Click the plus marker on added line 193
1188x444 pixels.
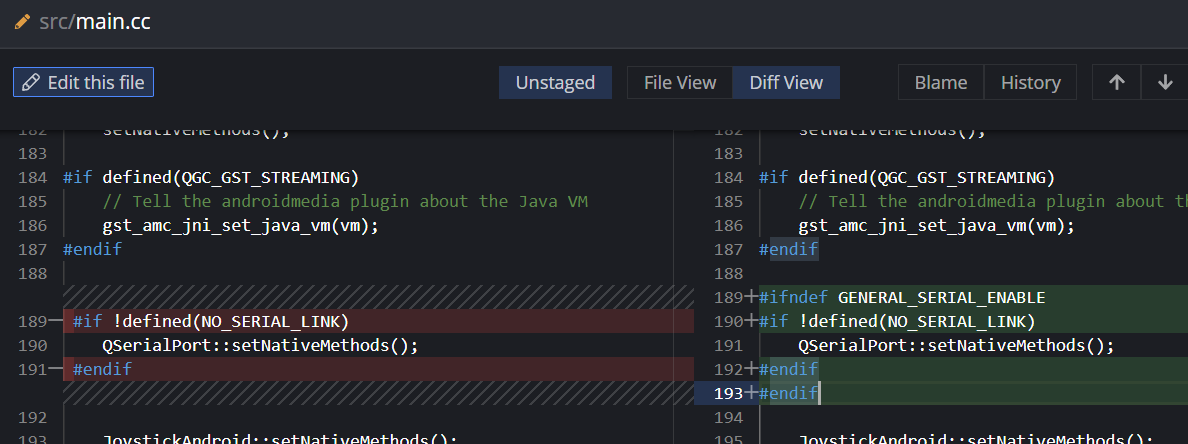point(751,393)
